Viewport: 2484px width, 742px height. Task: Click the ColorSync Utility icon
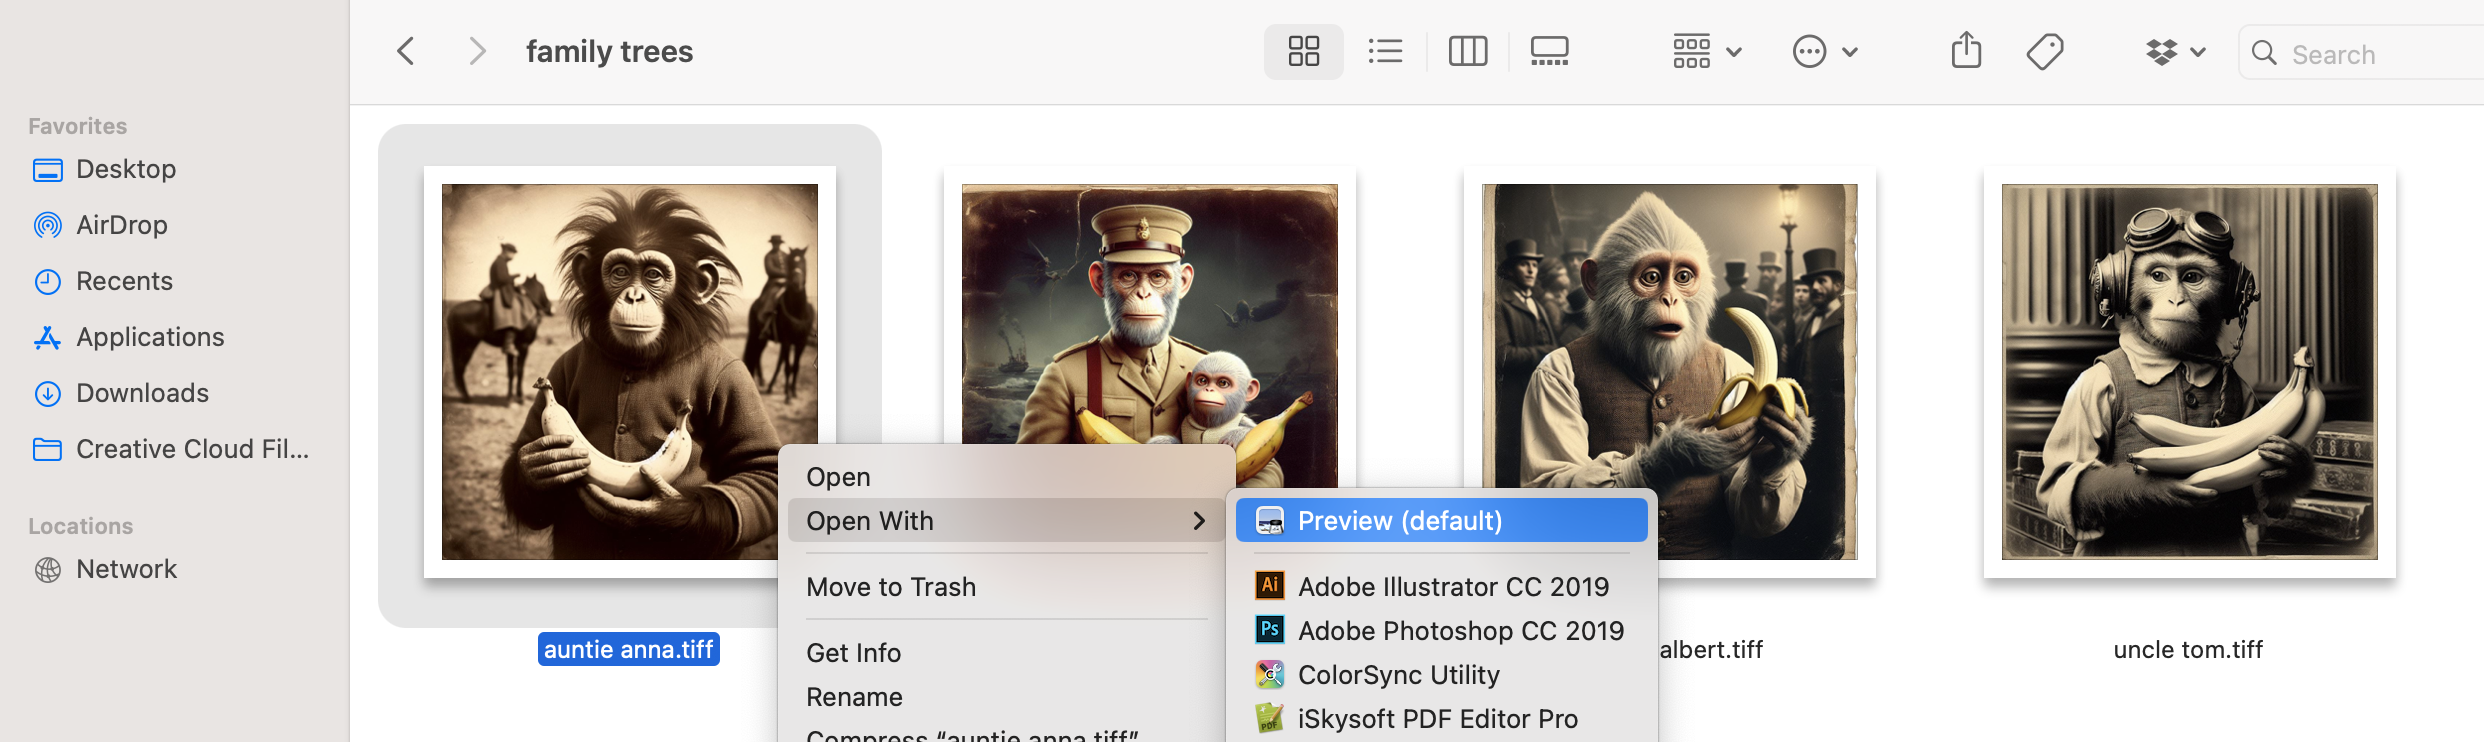pyautogui.click(x=1270, y=675)
